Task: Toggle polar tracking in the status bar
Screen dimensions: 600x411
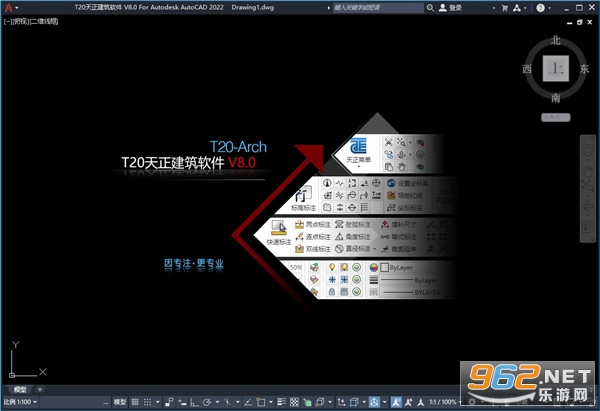Action: point(207,402)
